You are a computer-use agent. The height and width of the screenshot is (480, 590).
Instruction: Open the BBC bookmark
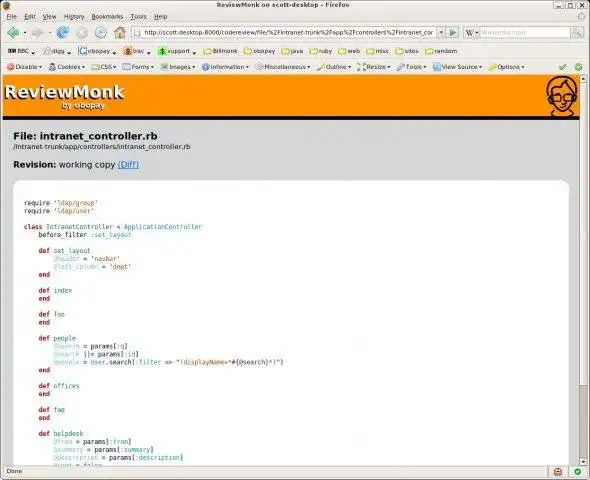click(21, 51)
